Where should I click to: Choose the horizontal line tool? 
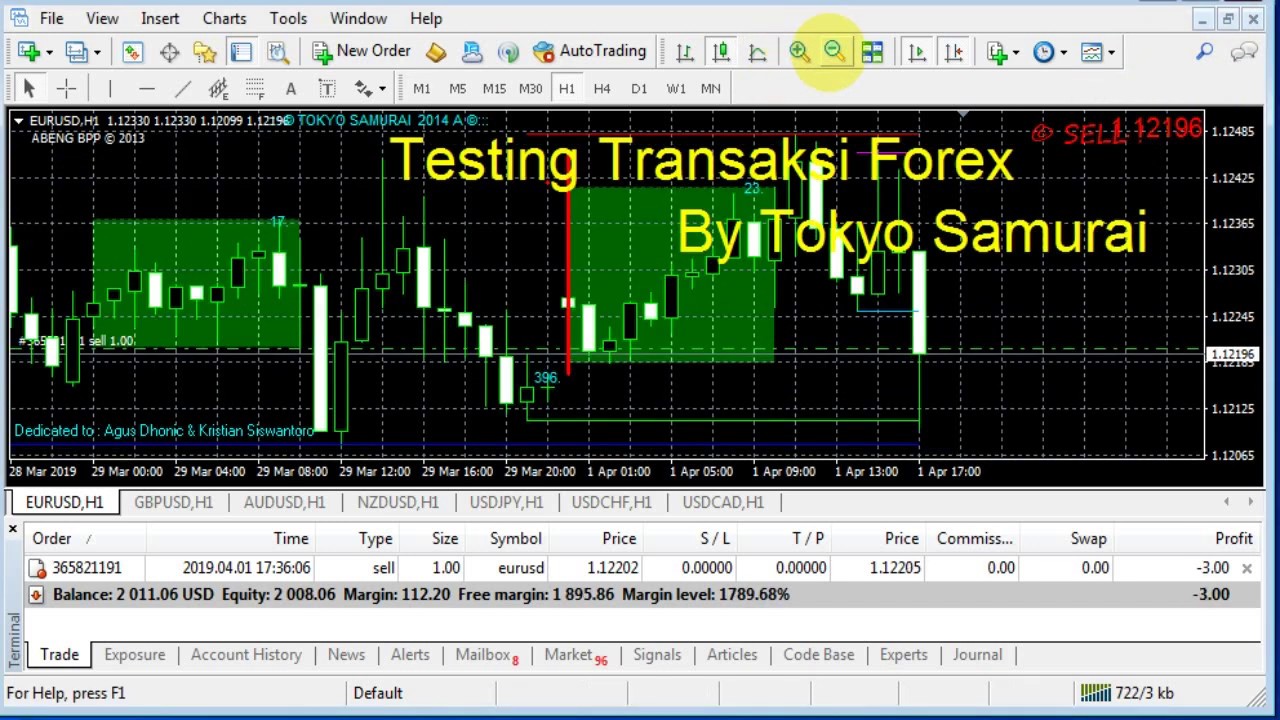pyautogui.click(x=146, y=88)
